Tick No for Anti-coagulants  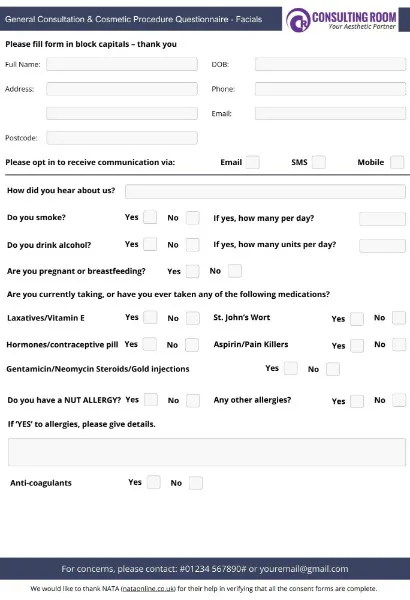click(x=196, y=483)
